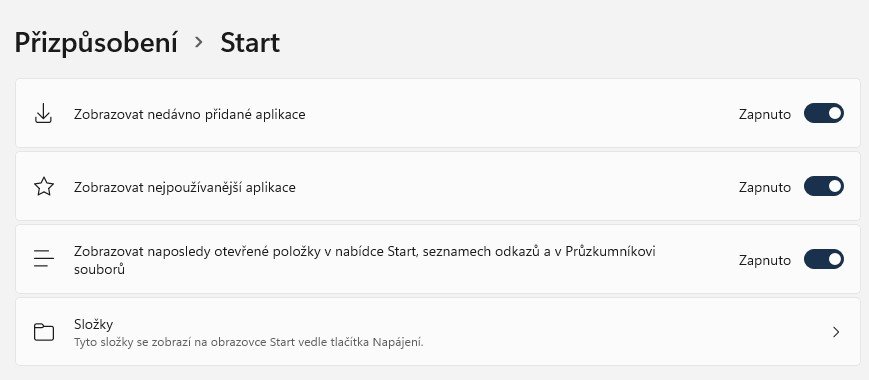Go back to Přizpůsobení via breadcrumb
Image resolution: width=869 pixels, height=380 pixels.
96,43
